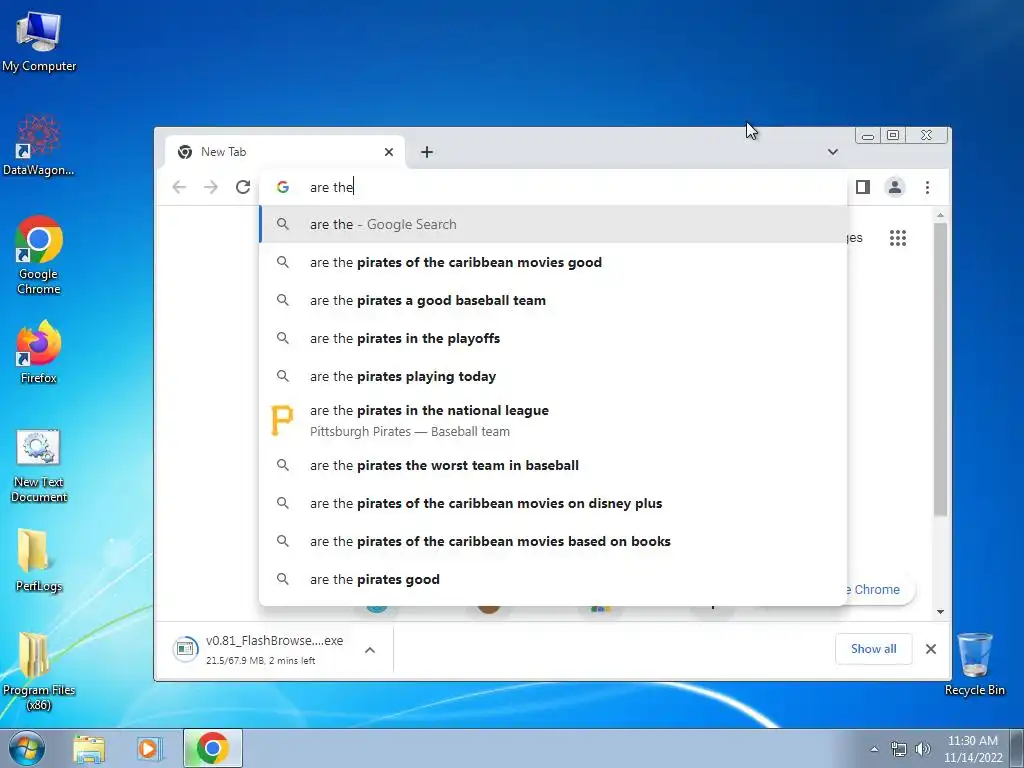The height and width of the screenshot is (768, 1024).
Task: Open the Chrome side panel icon
Action: [863, 187]
